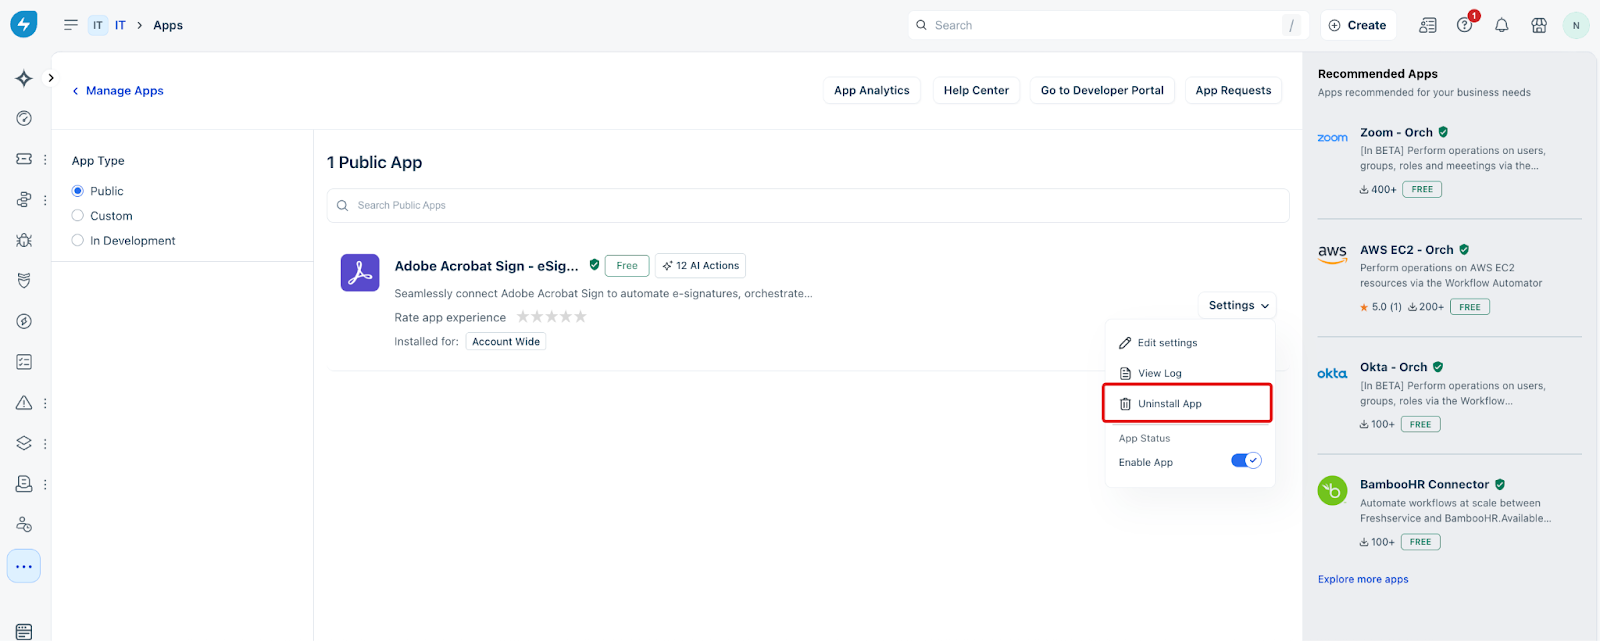The width and height of the screenshot is (1600, 641).
Task: Open the agent list icon beside Create
Action: click(1428, 25)
